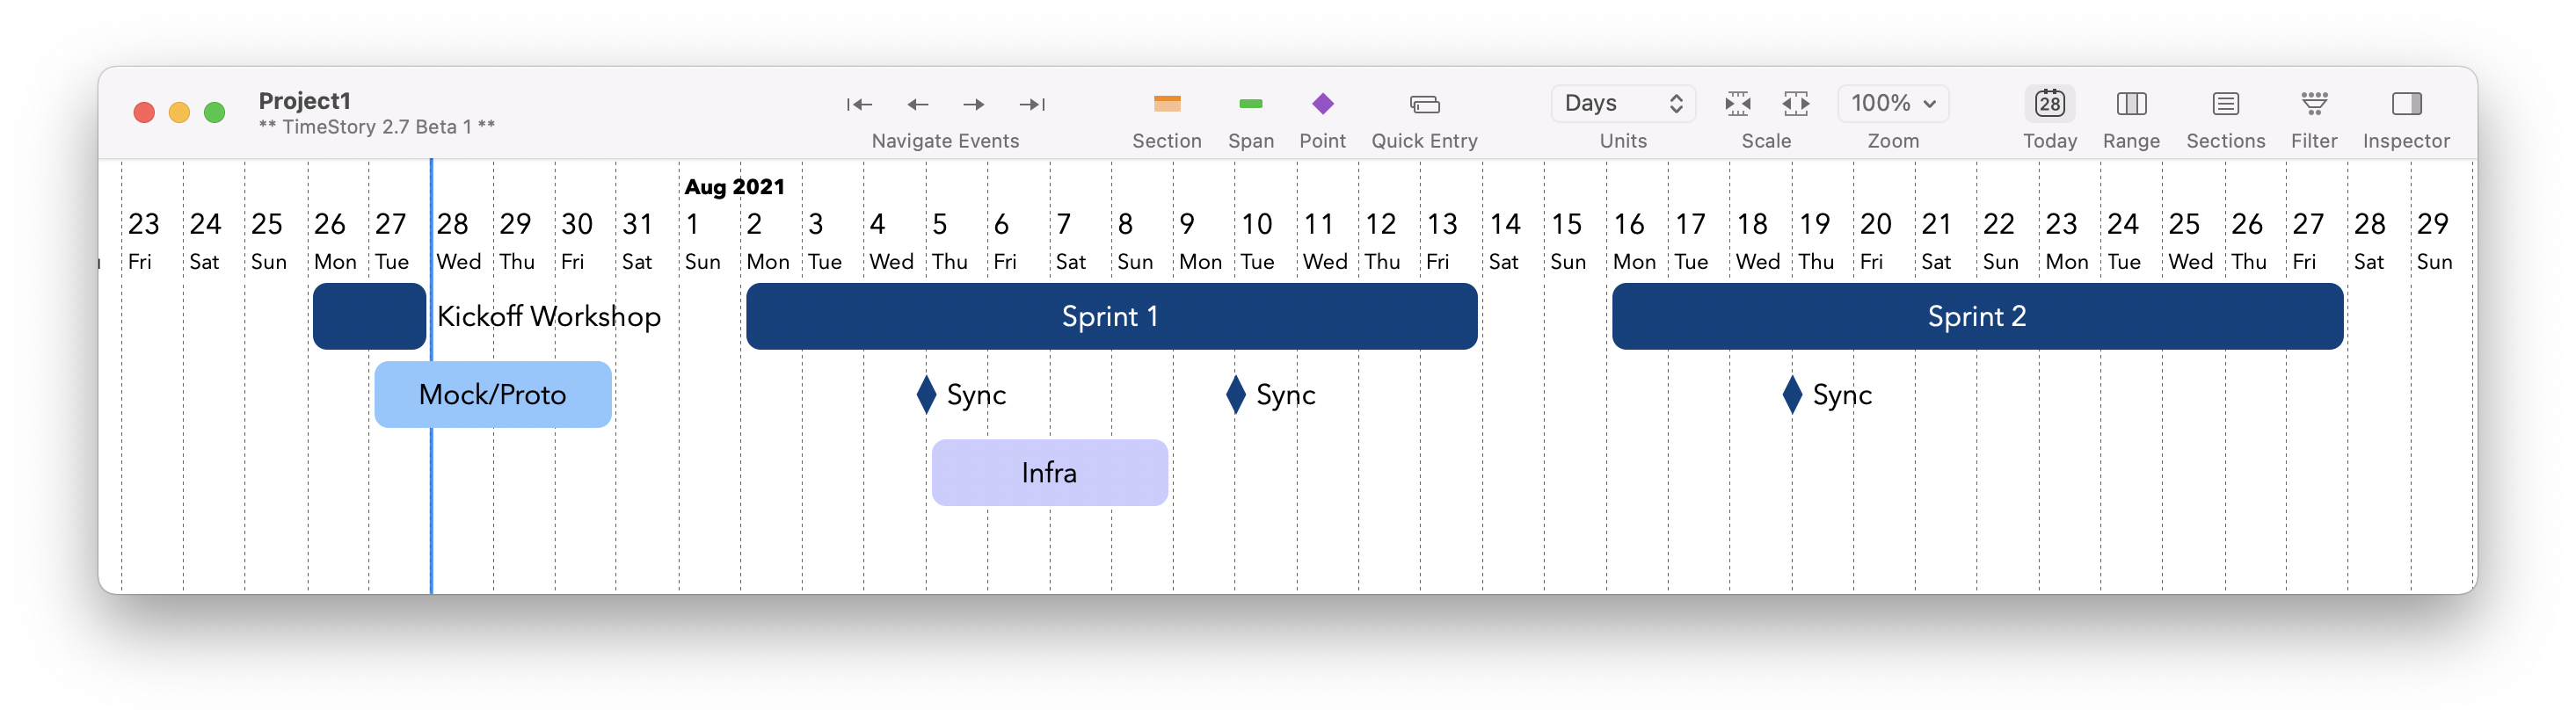Image resolution: width=2576 pixels, height=724 pixels.
Task: Select the Kickoff Workshop span bar
Action: (x=369, y=316)
